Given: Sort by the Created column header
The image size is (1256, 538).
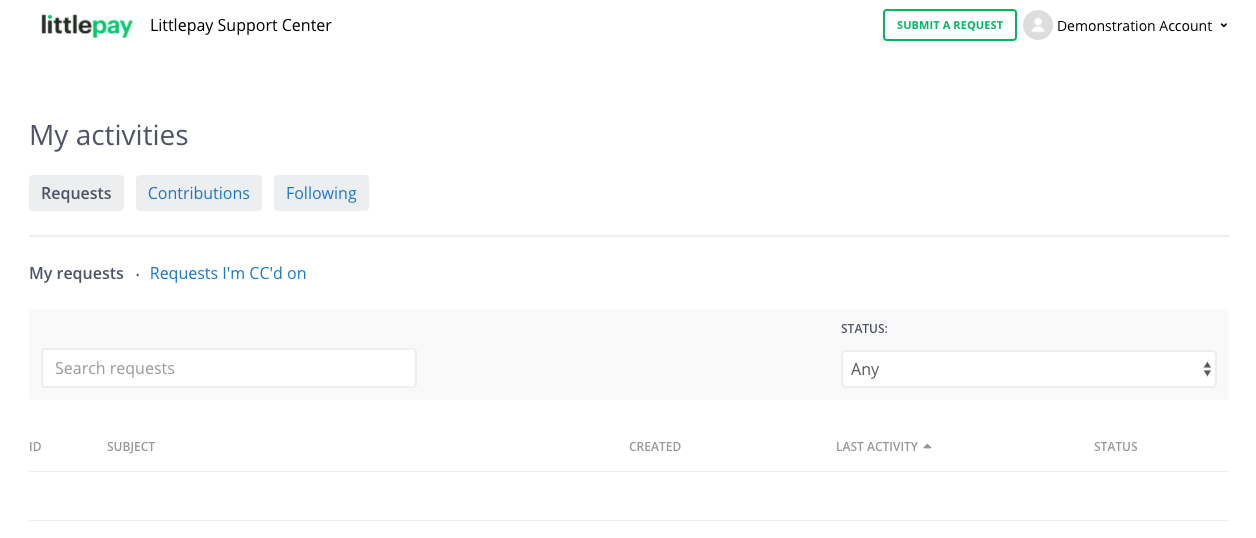Looking at the screenshot, I should pyautogui.click(x=655, y=447).
